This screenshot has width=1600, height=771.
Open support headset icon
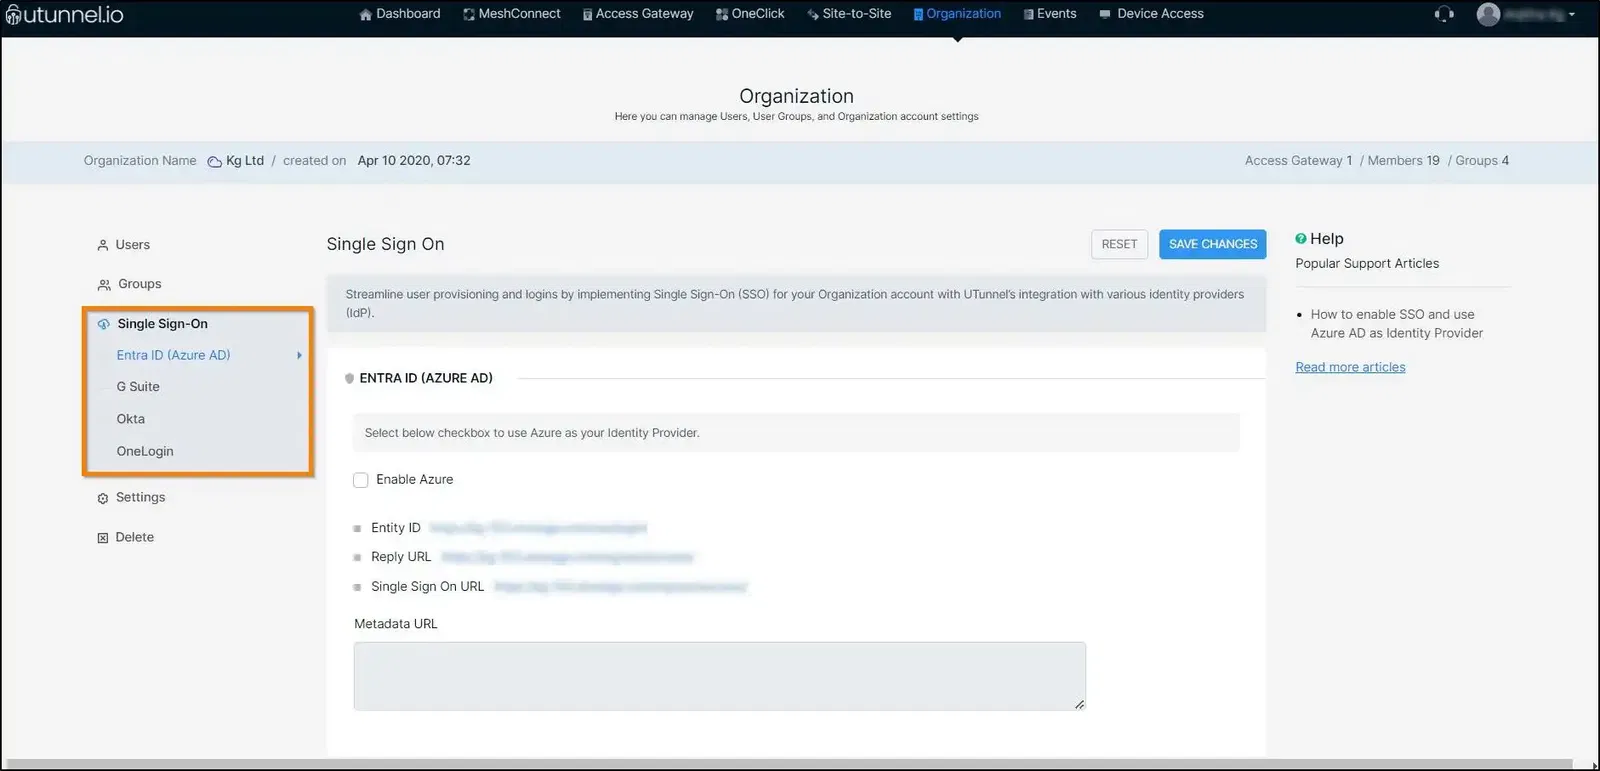(1444, 14)
